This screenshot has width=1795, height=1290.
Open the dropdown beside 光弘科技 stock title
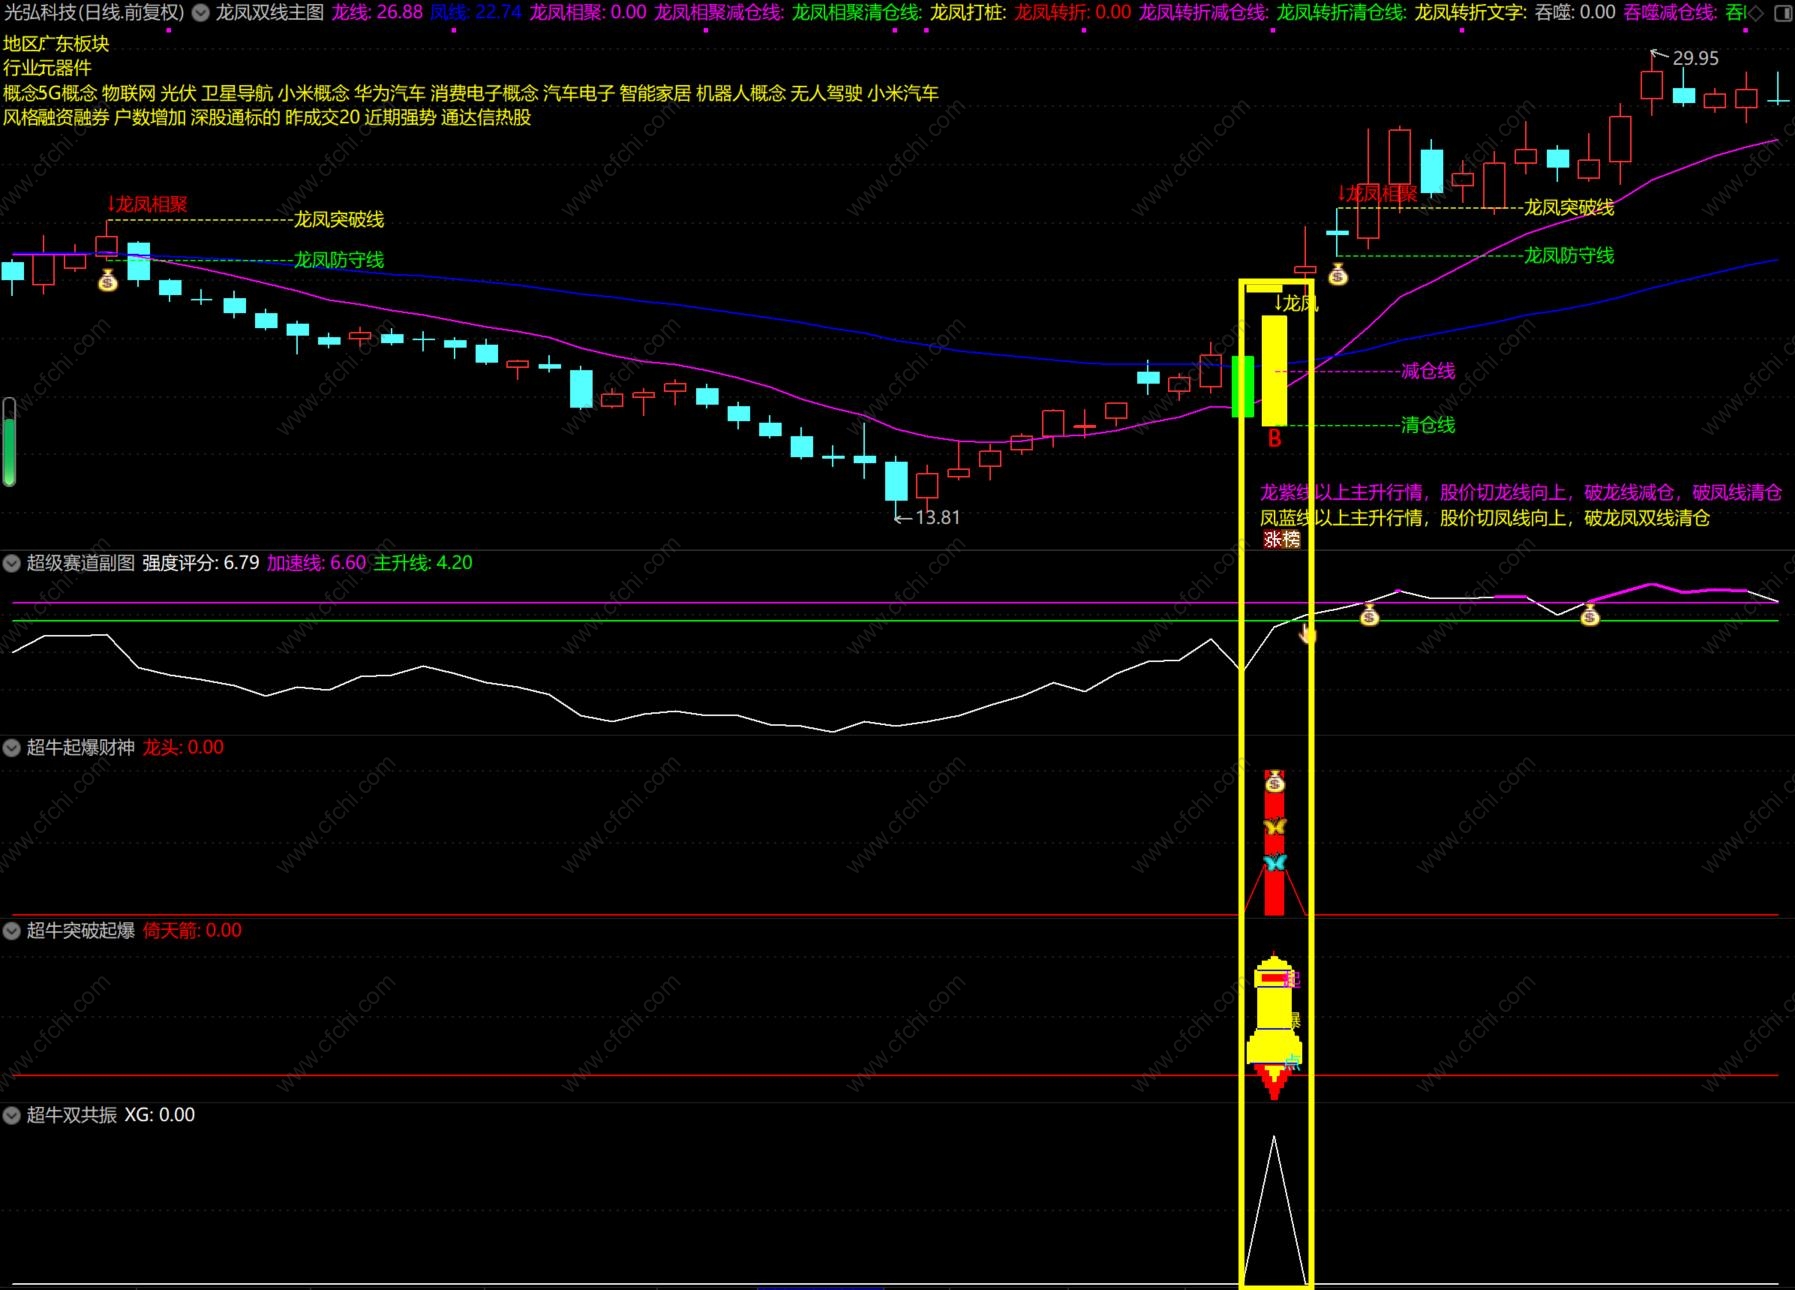pos(200,13)
